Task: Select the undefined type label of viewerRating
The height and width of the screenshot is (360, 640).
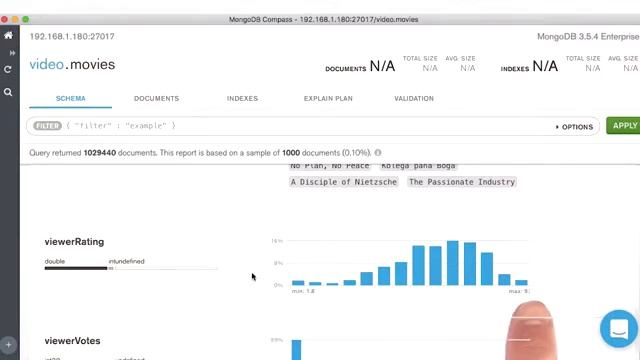Action: click(130, 261)
